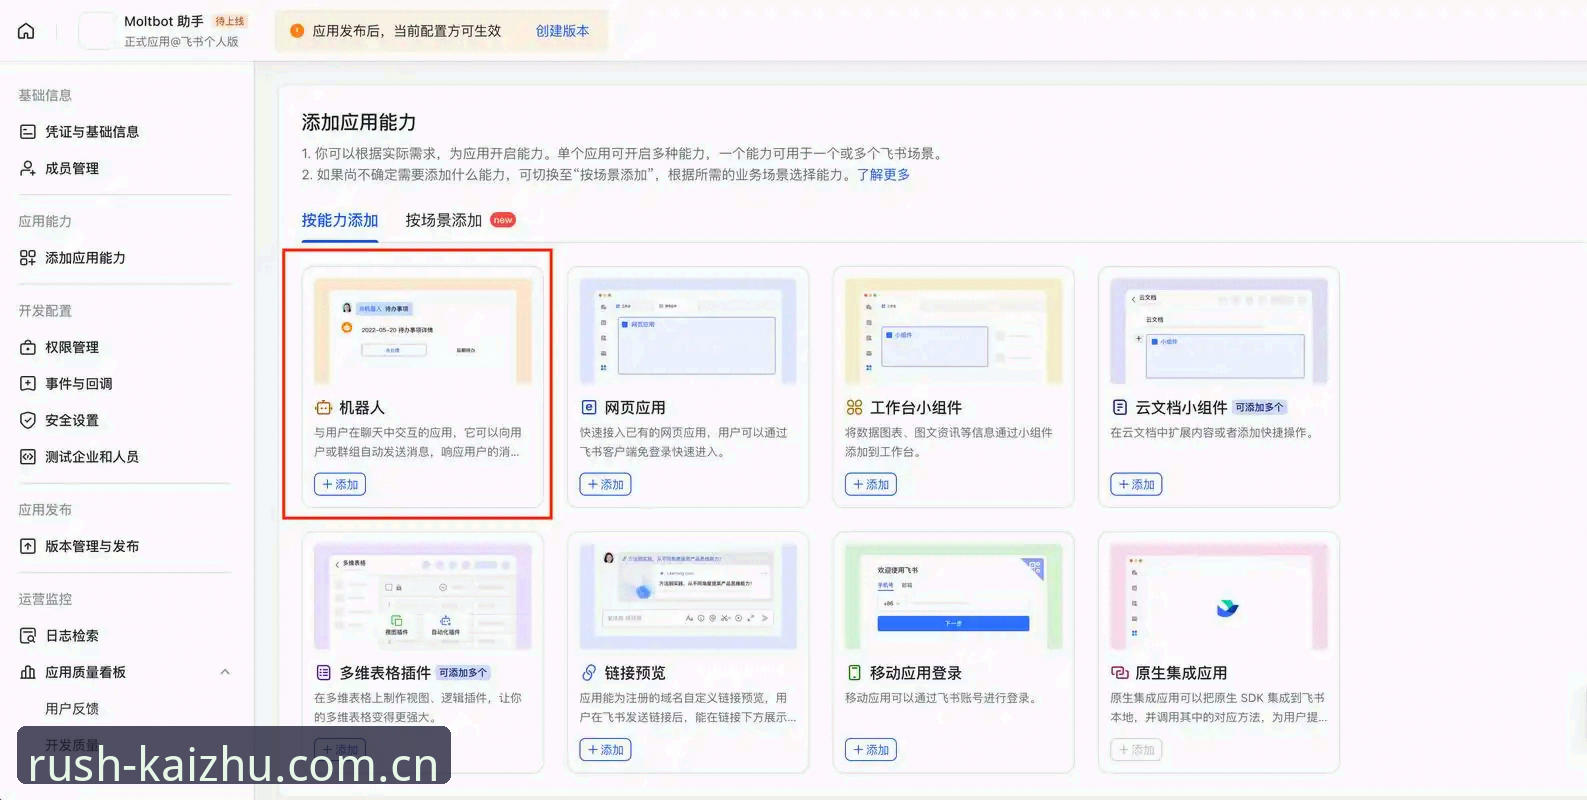Click the 机器人 preview thumbnail

tap(423, 331)
